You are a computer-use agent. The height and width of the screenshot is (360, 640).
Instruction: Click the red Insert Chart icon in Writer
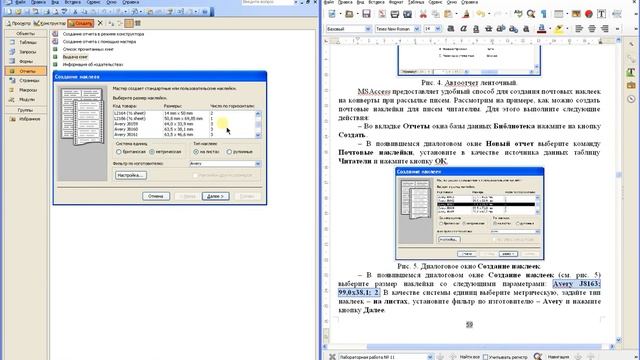click(x=589, y=14)
